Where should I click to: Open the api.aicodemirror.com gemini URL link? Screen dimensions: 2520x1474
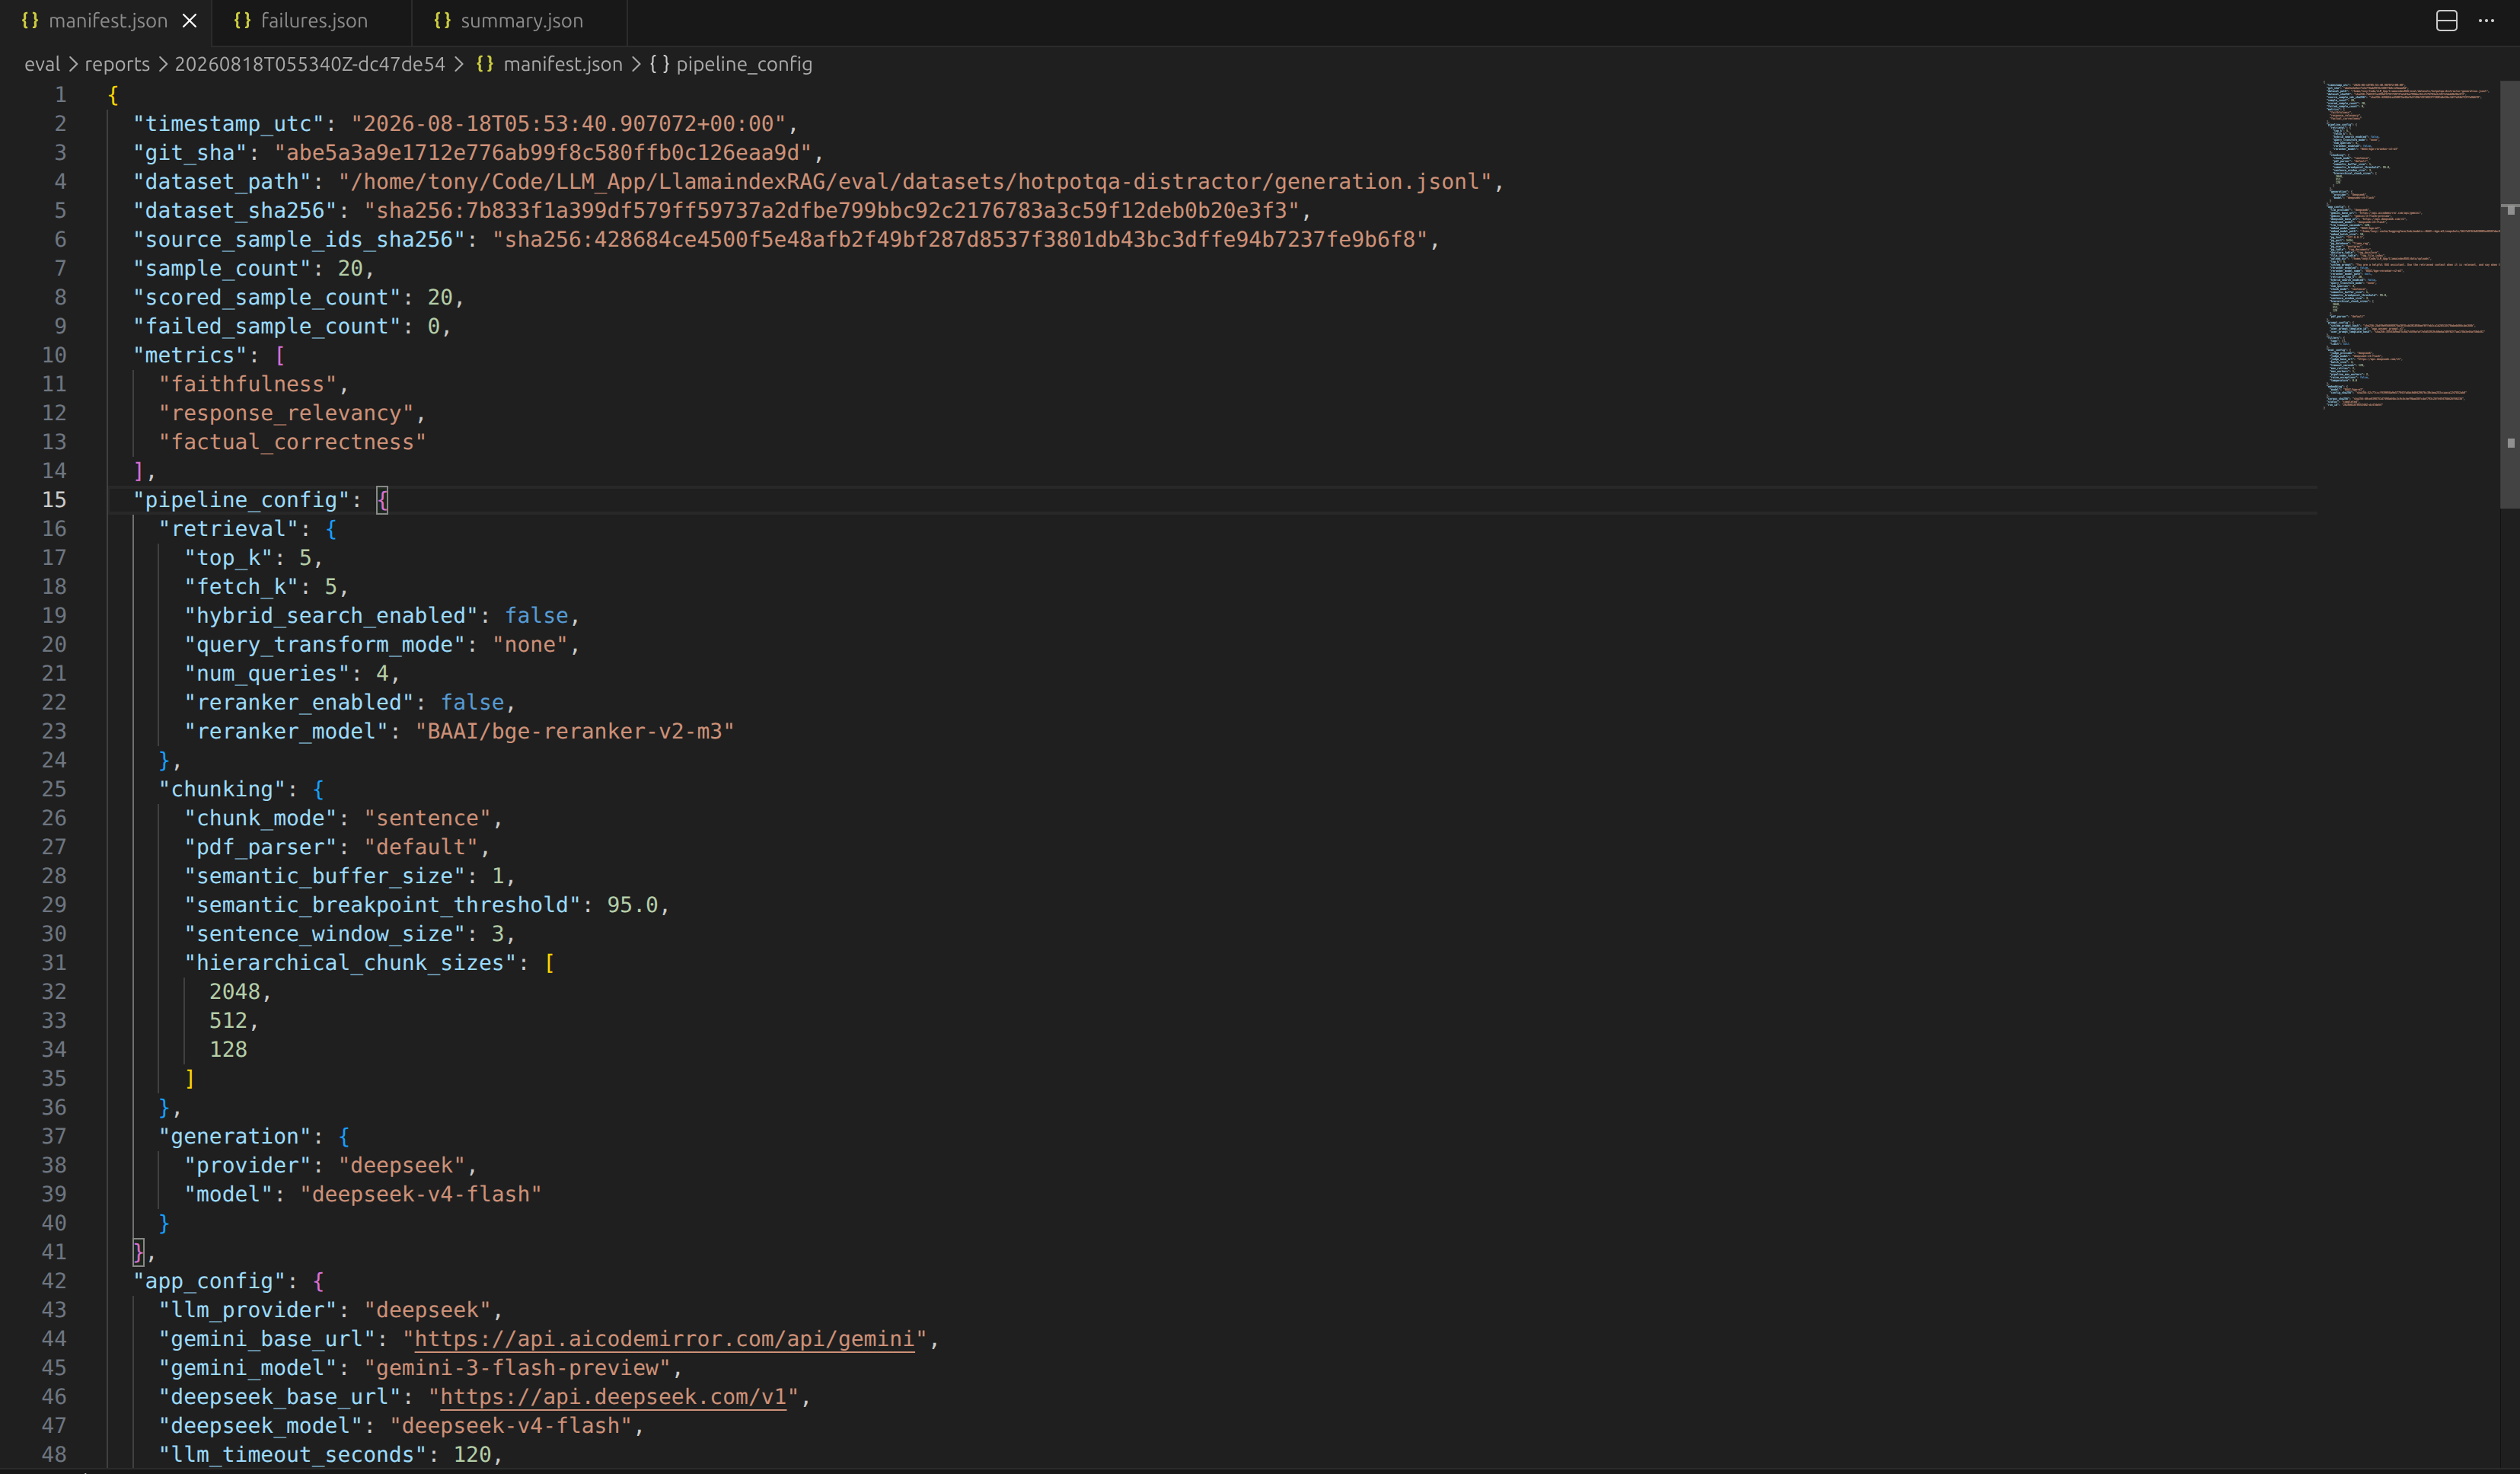click(x=664, y=1339)
